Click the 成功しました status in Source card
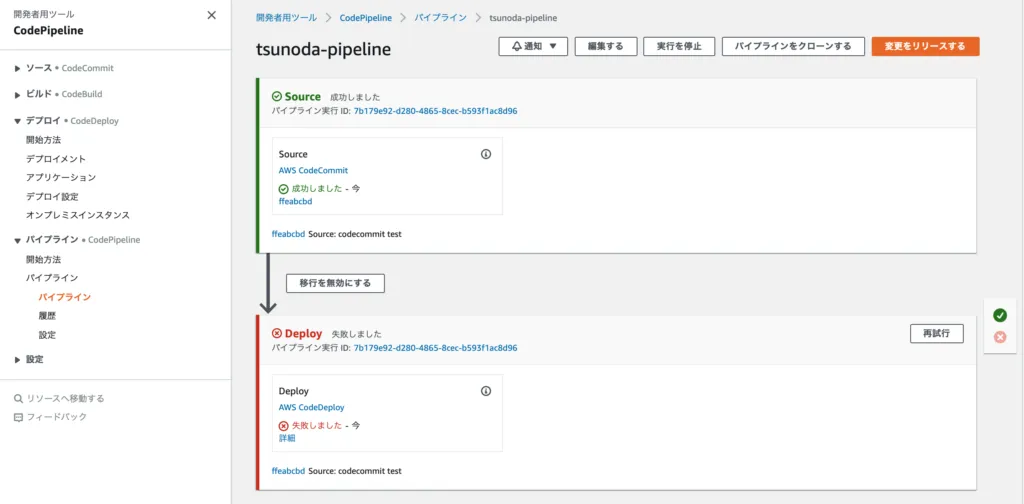 pyautogui.click(x=316, y=188)
